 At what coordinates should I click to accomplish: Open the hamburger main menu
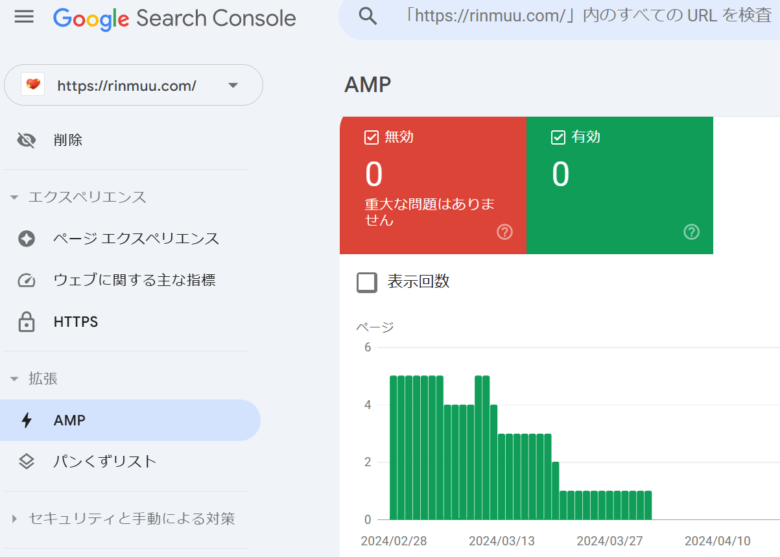24,18
